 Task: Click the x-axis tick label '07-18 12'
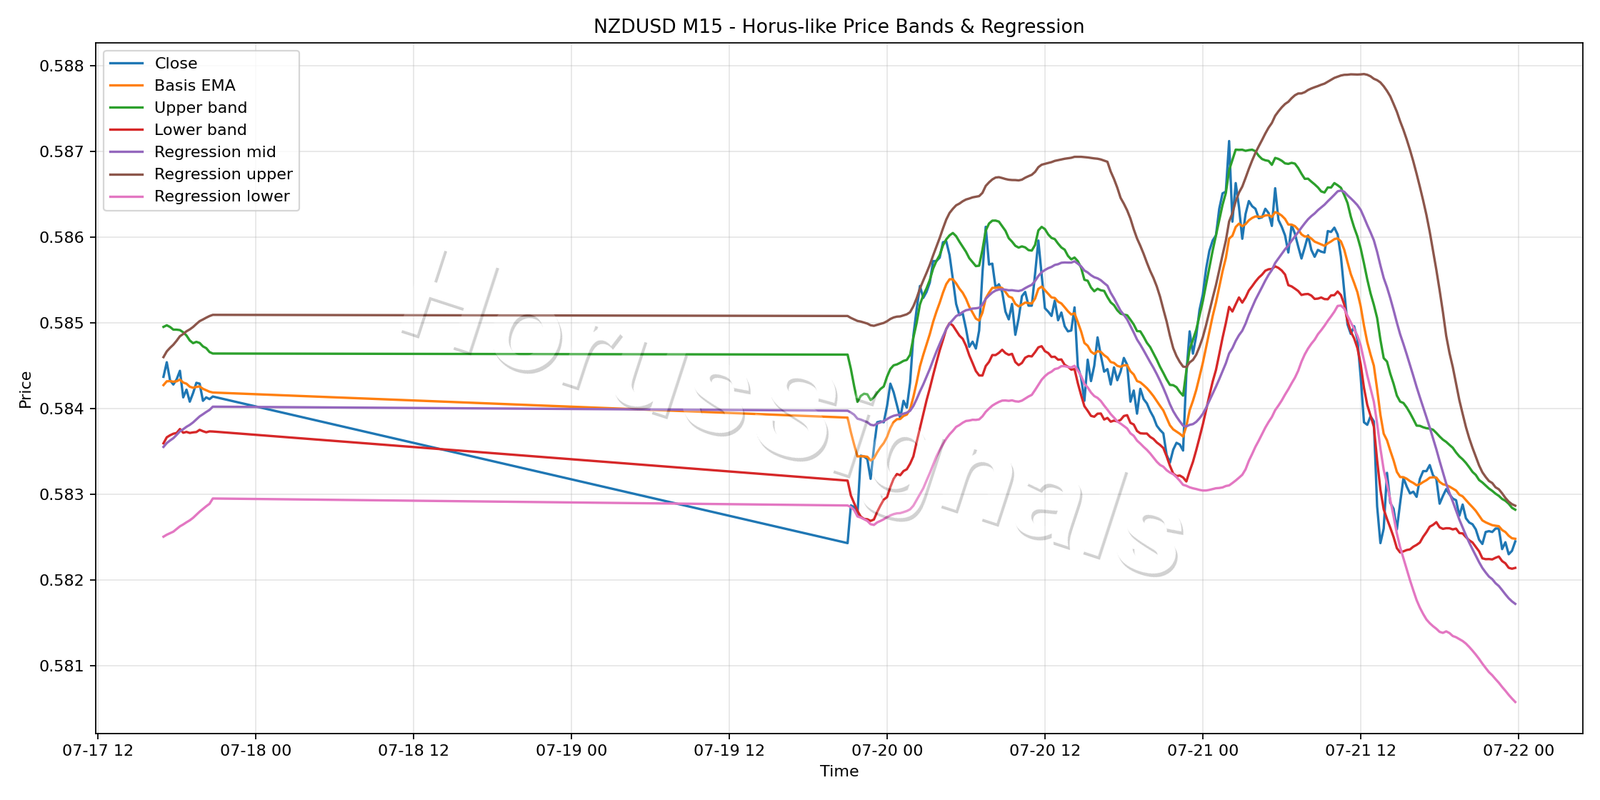point(413,750)
